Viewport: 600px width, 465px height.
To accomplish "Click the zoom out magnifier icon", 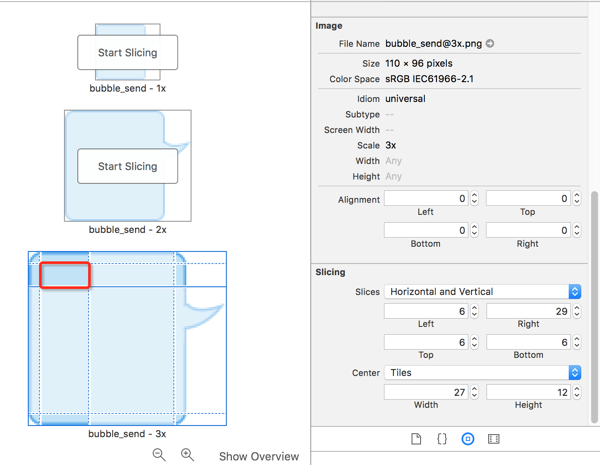I will (x=159, y=455).
